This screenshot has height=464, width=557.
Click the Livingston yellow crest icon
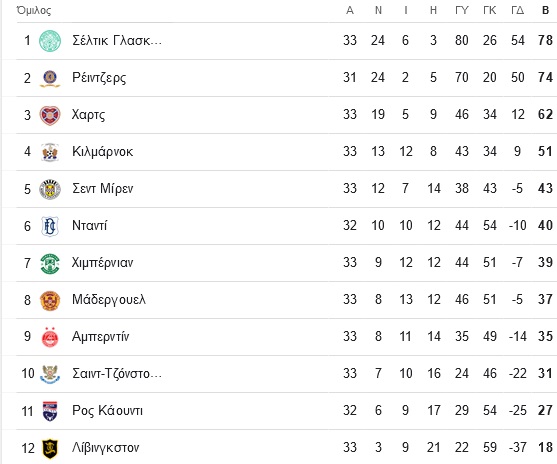tap(50, 448)
